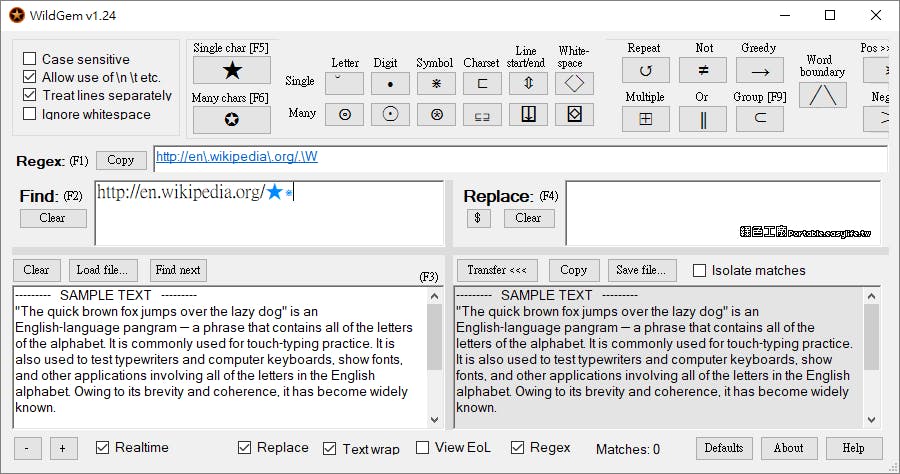This screenshot has height=474, width=900.
Task: Insert single Charset wildcard
Action: [x=482, y=84]
